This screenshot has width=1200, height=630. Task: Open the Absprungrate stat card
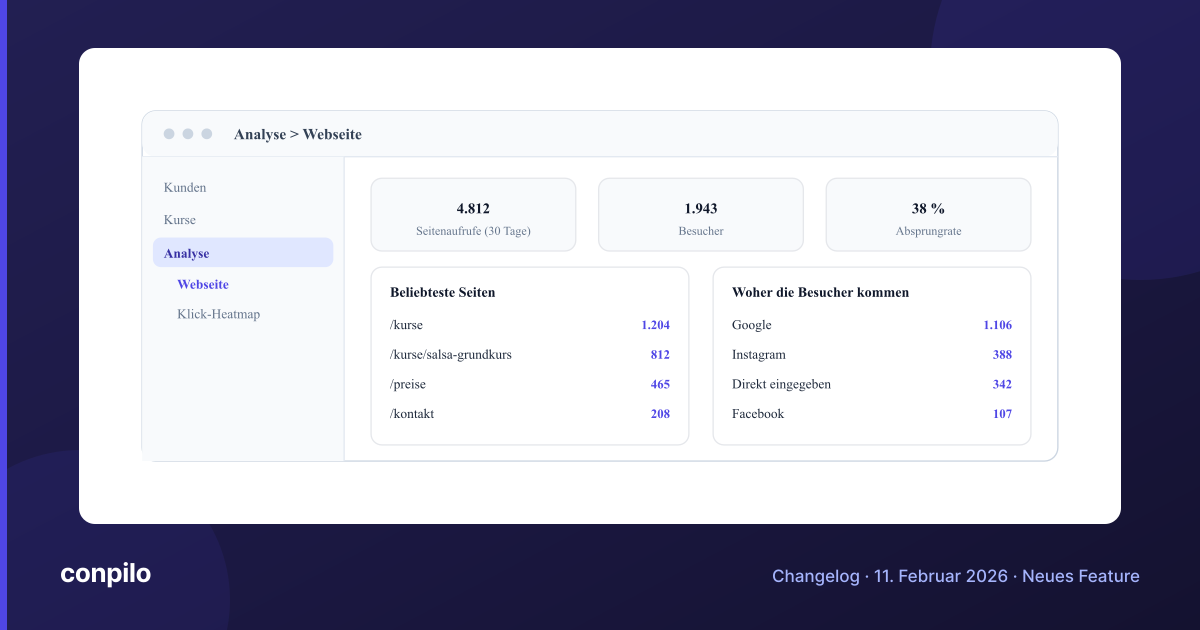coord(928,215)
